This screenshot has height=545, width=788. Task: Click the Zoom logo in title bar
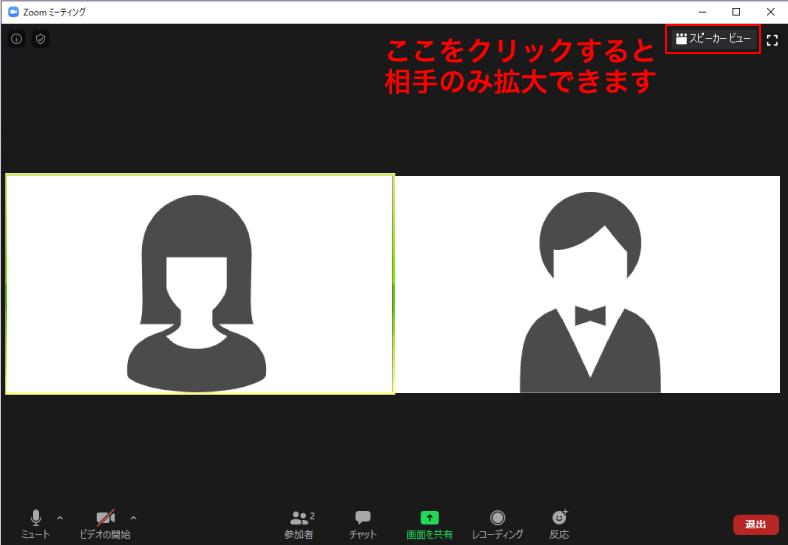click(12, 12)
